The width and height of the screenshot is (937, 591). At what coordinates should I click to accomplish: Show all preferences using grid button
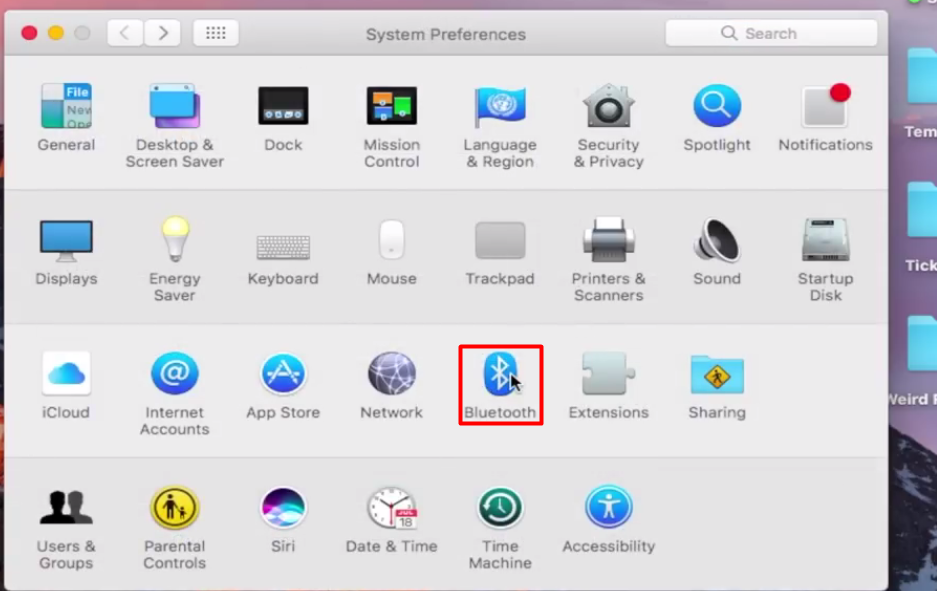[216, 33]
